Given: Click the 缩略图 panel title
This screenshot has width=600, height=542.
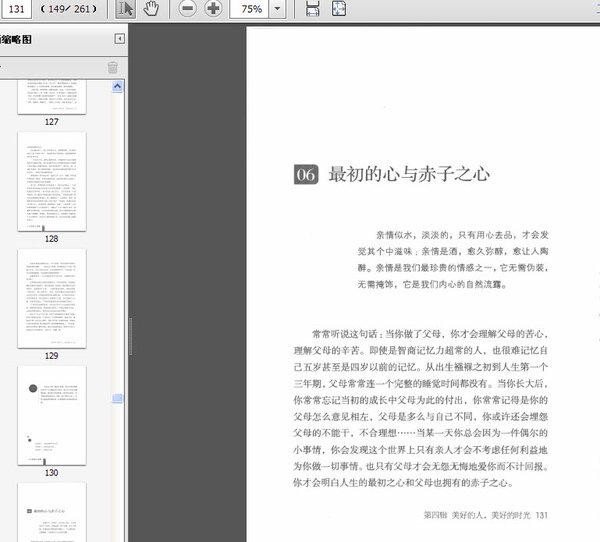Looking at the screenshot, I should [16, 39].
